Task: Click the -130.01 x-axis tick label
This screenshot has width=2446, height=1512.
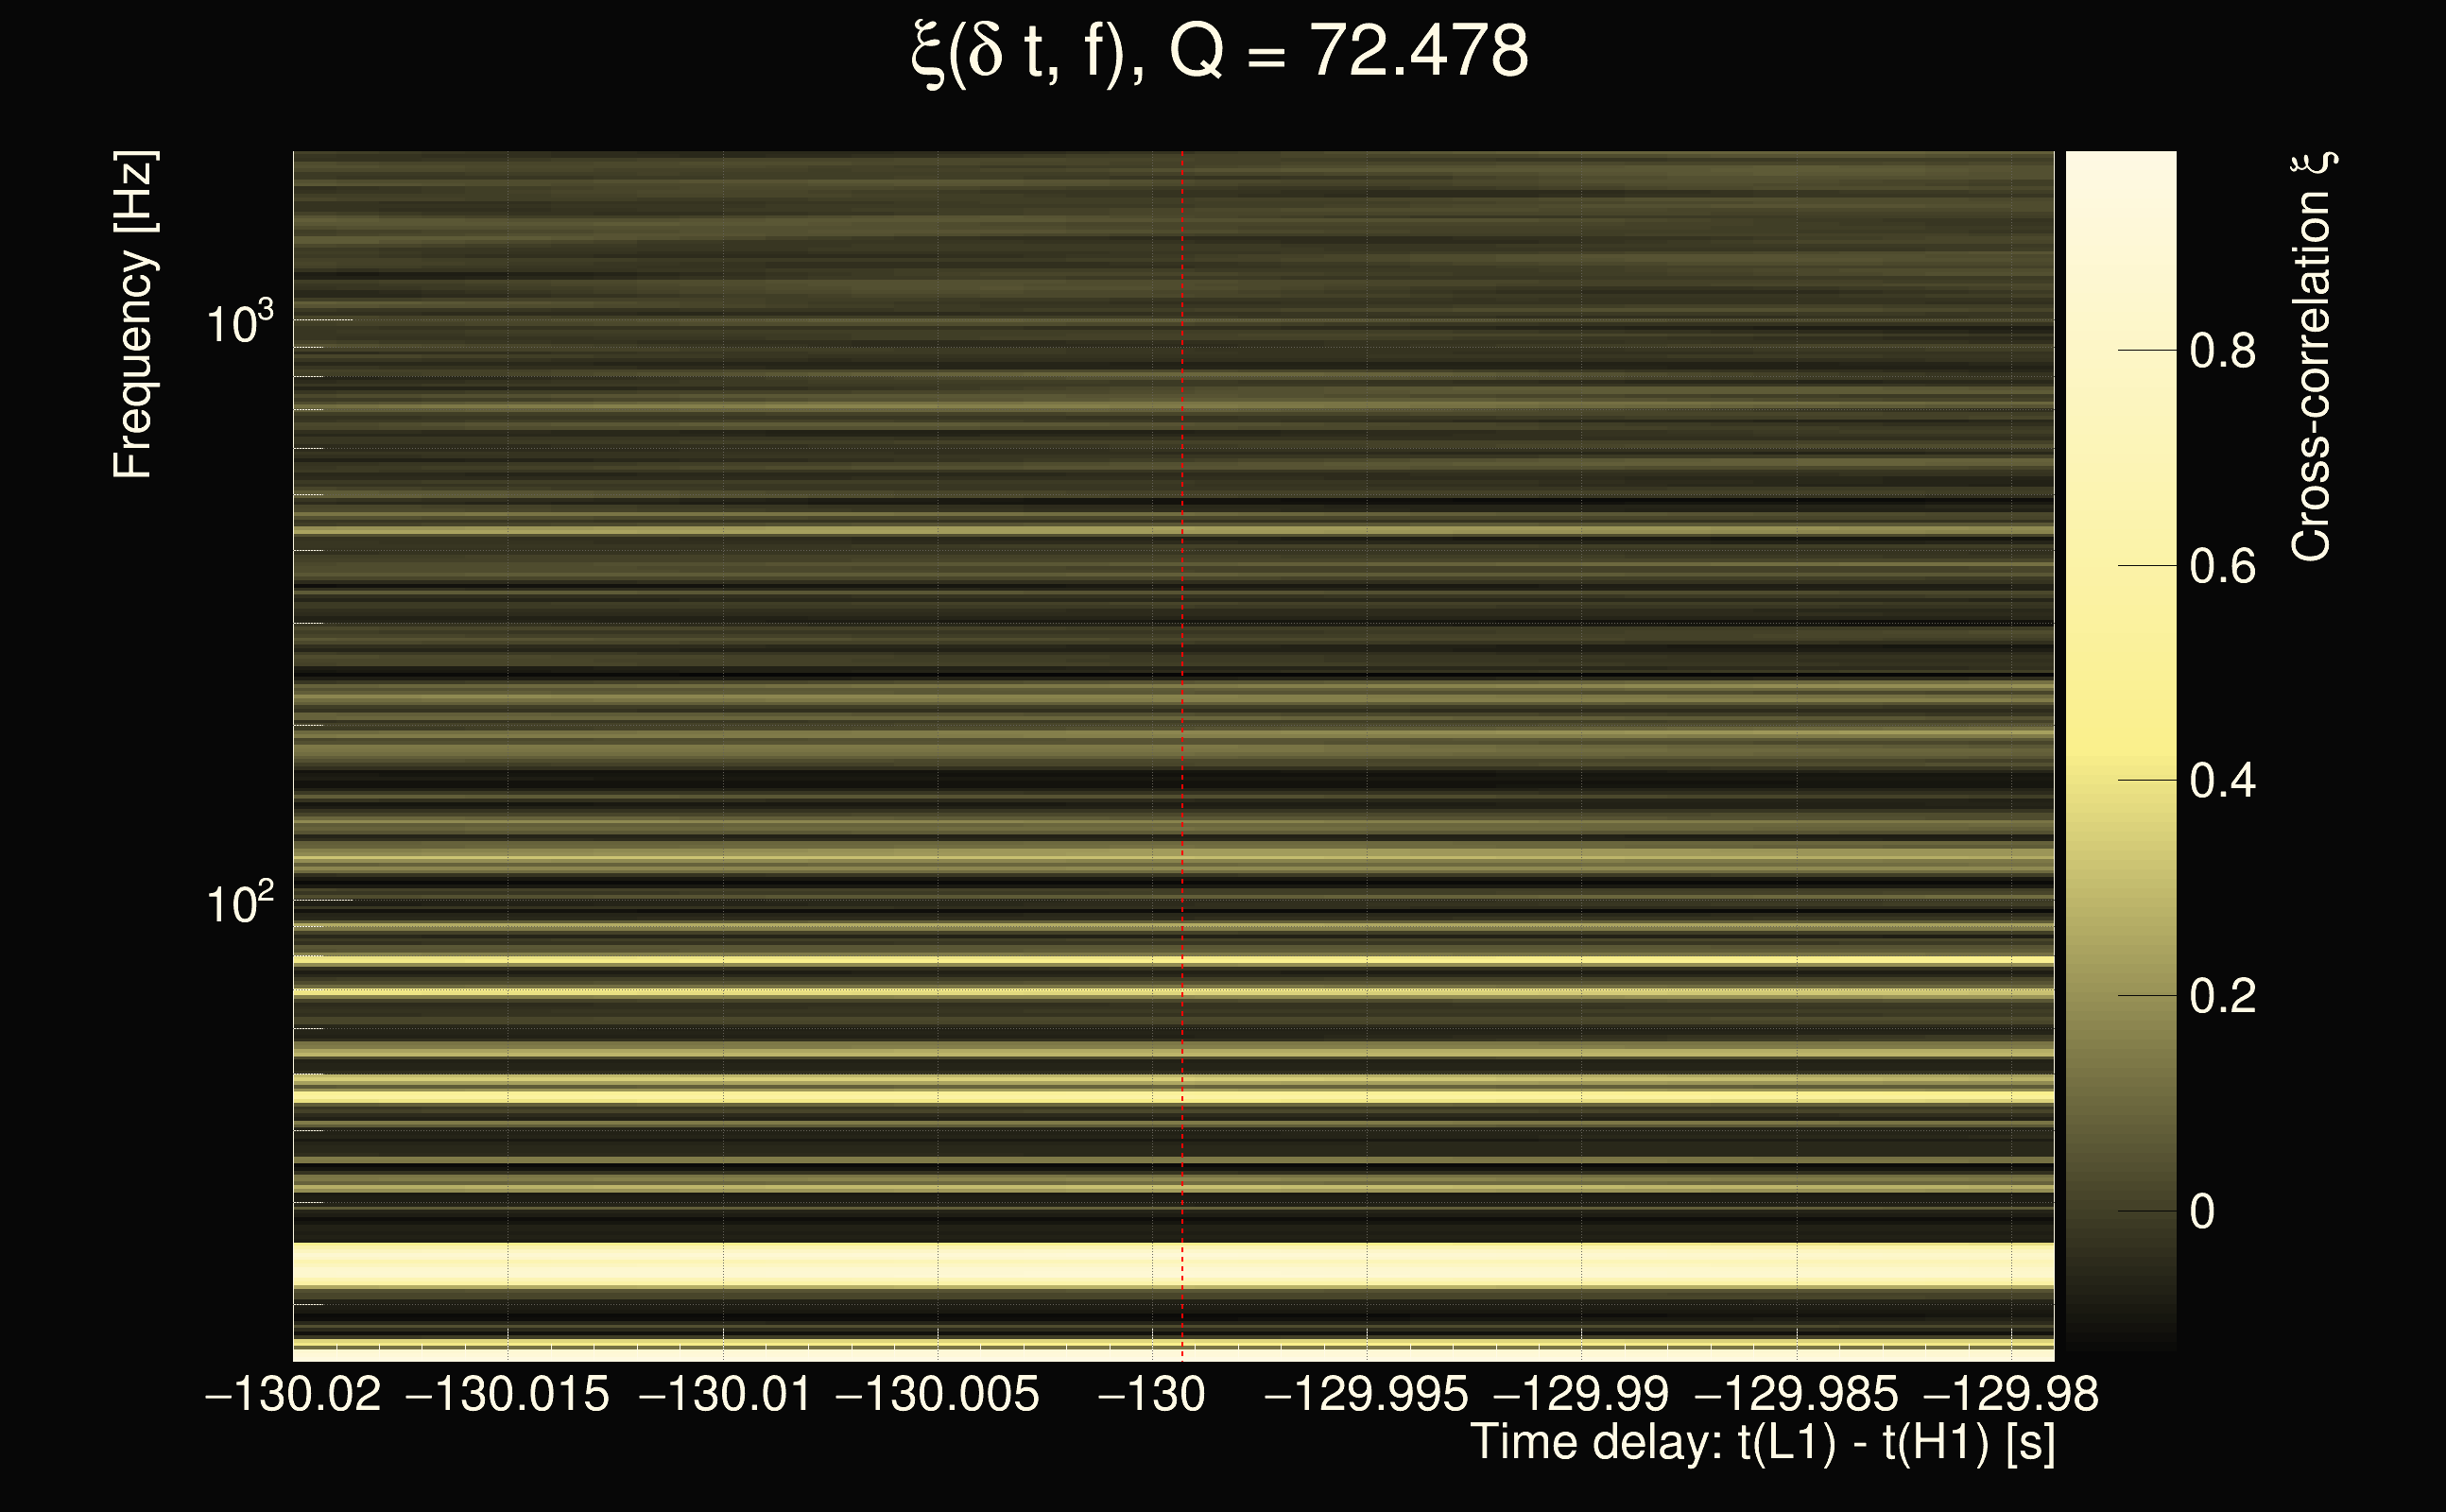Action: pos(724,1394)
